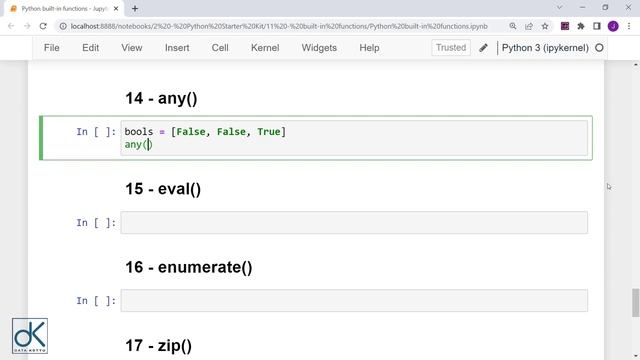Select the In [ ] prompt of any() cell

pyautogui.click(x=96, y=132)
